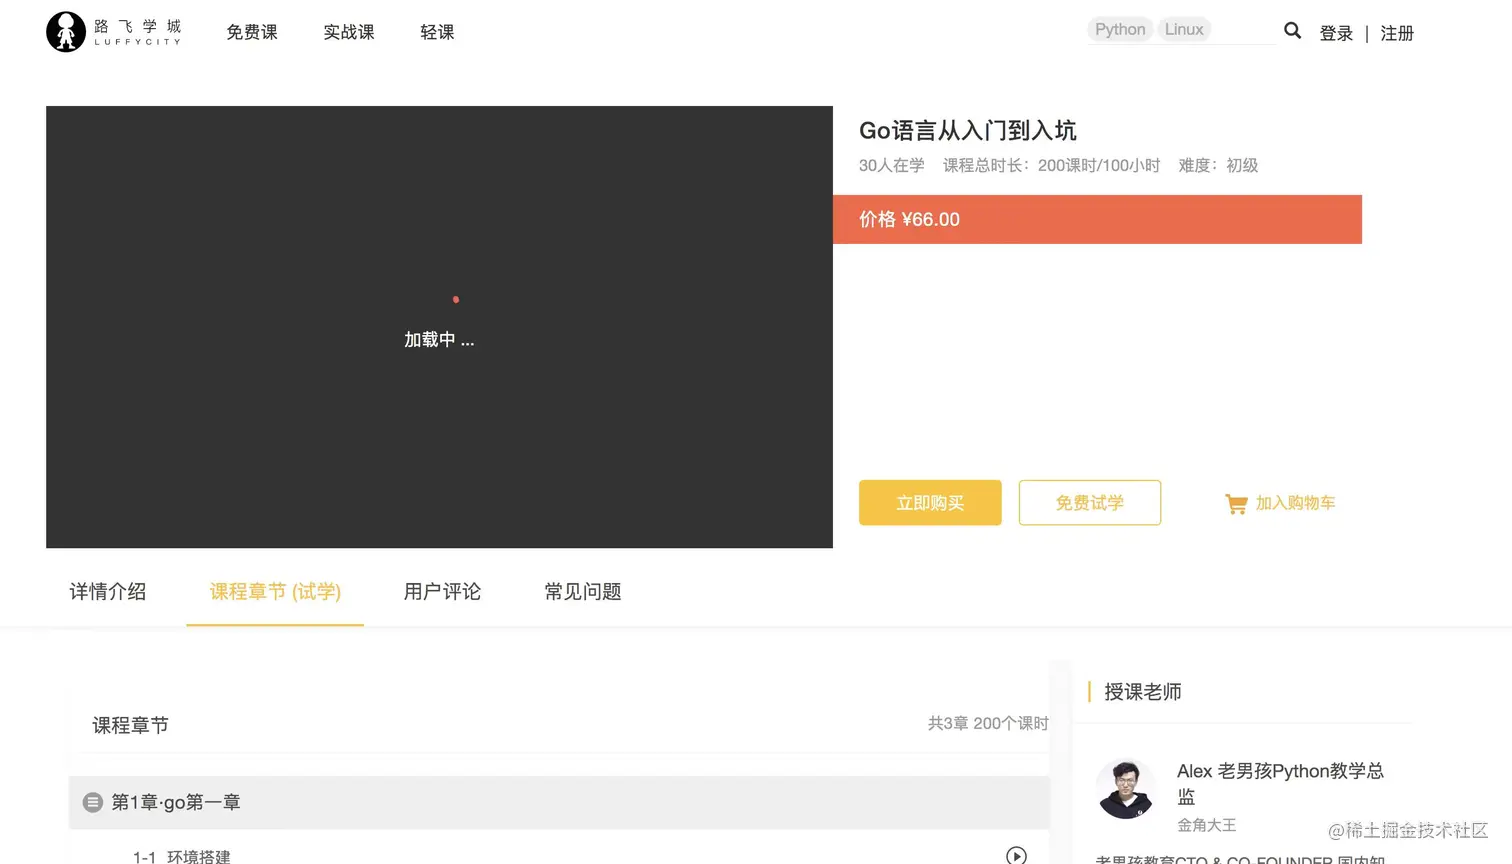Screen dimensions: 1512x864
Task: Click the search magnifier icon
Action: pos(1292,31)
